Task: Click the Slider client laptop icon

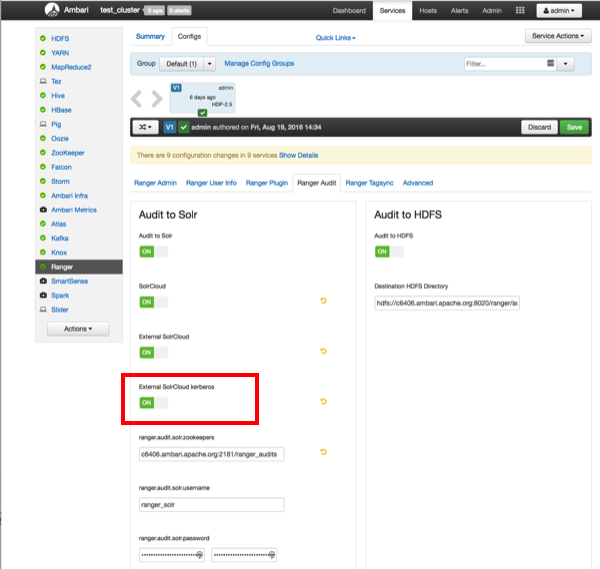Action: click(43, 310)
